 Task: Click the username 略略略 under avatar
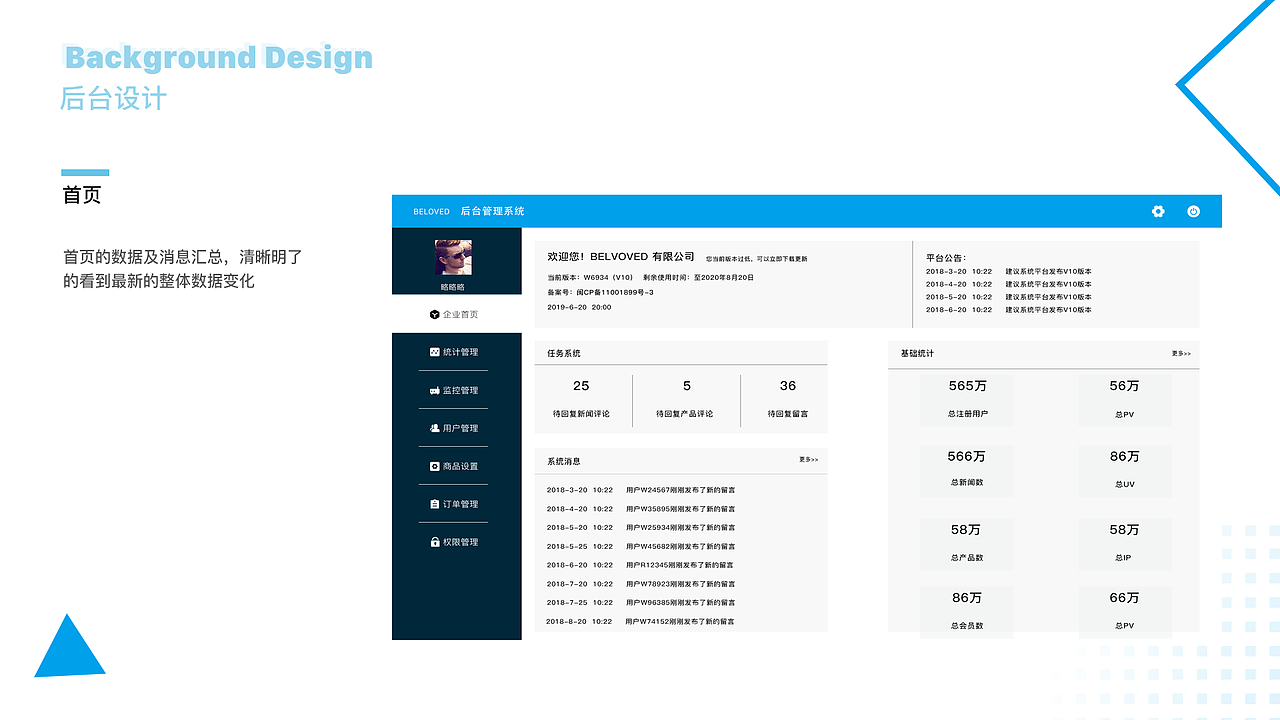pyautogui.click(x=453, y=287)
